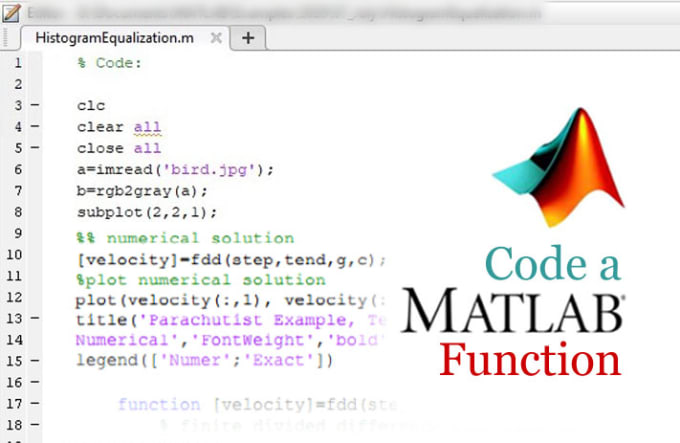680x443 pixels.
Task: Set breakpoint dash on line 4
Action: [x=35, y=126]
